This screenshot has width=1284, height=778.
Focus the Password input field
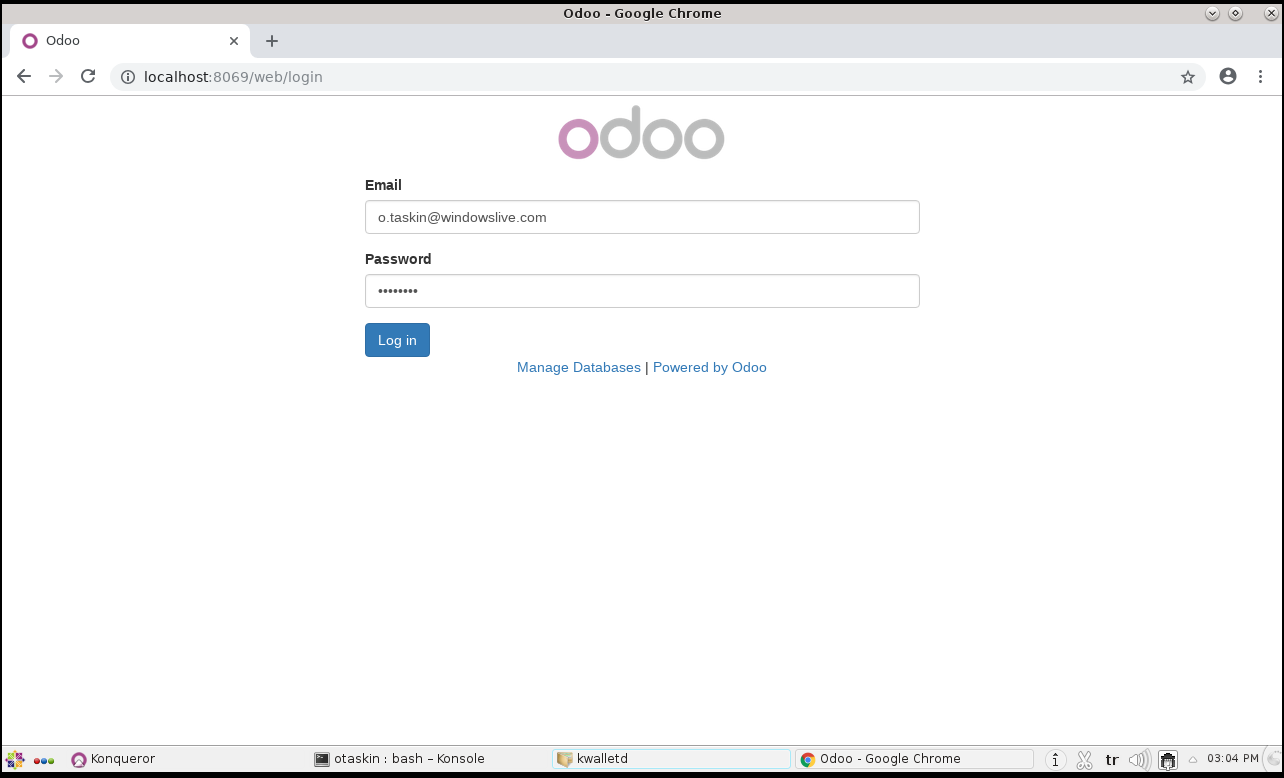pyautogui.click(x=642, y=291)
